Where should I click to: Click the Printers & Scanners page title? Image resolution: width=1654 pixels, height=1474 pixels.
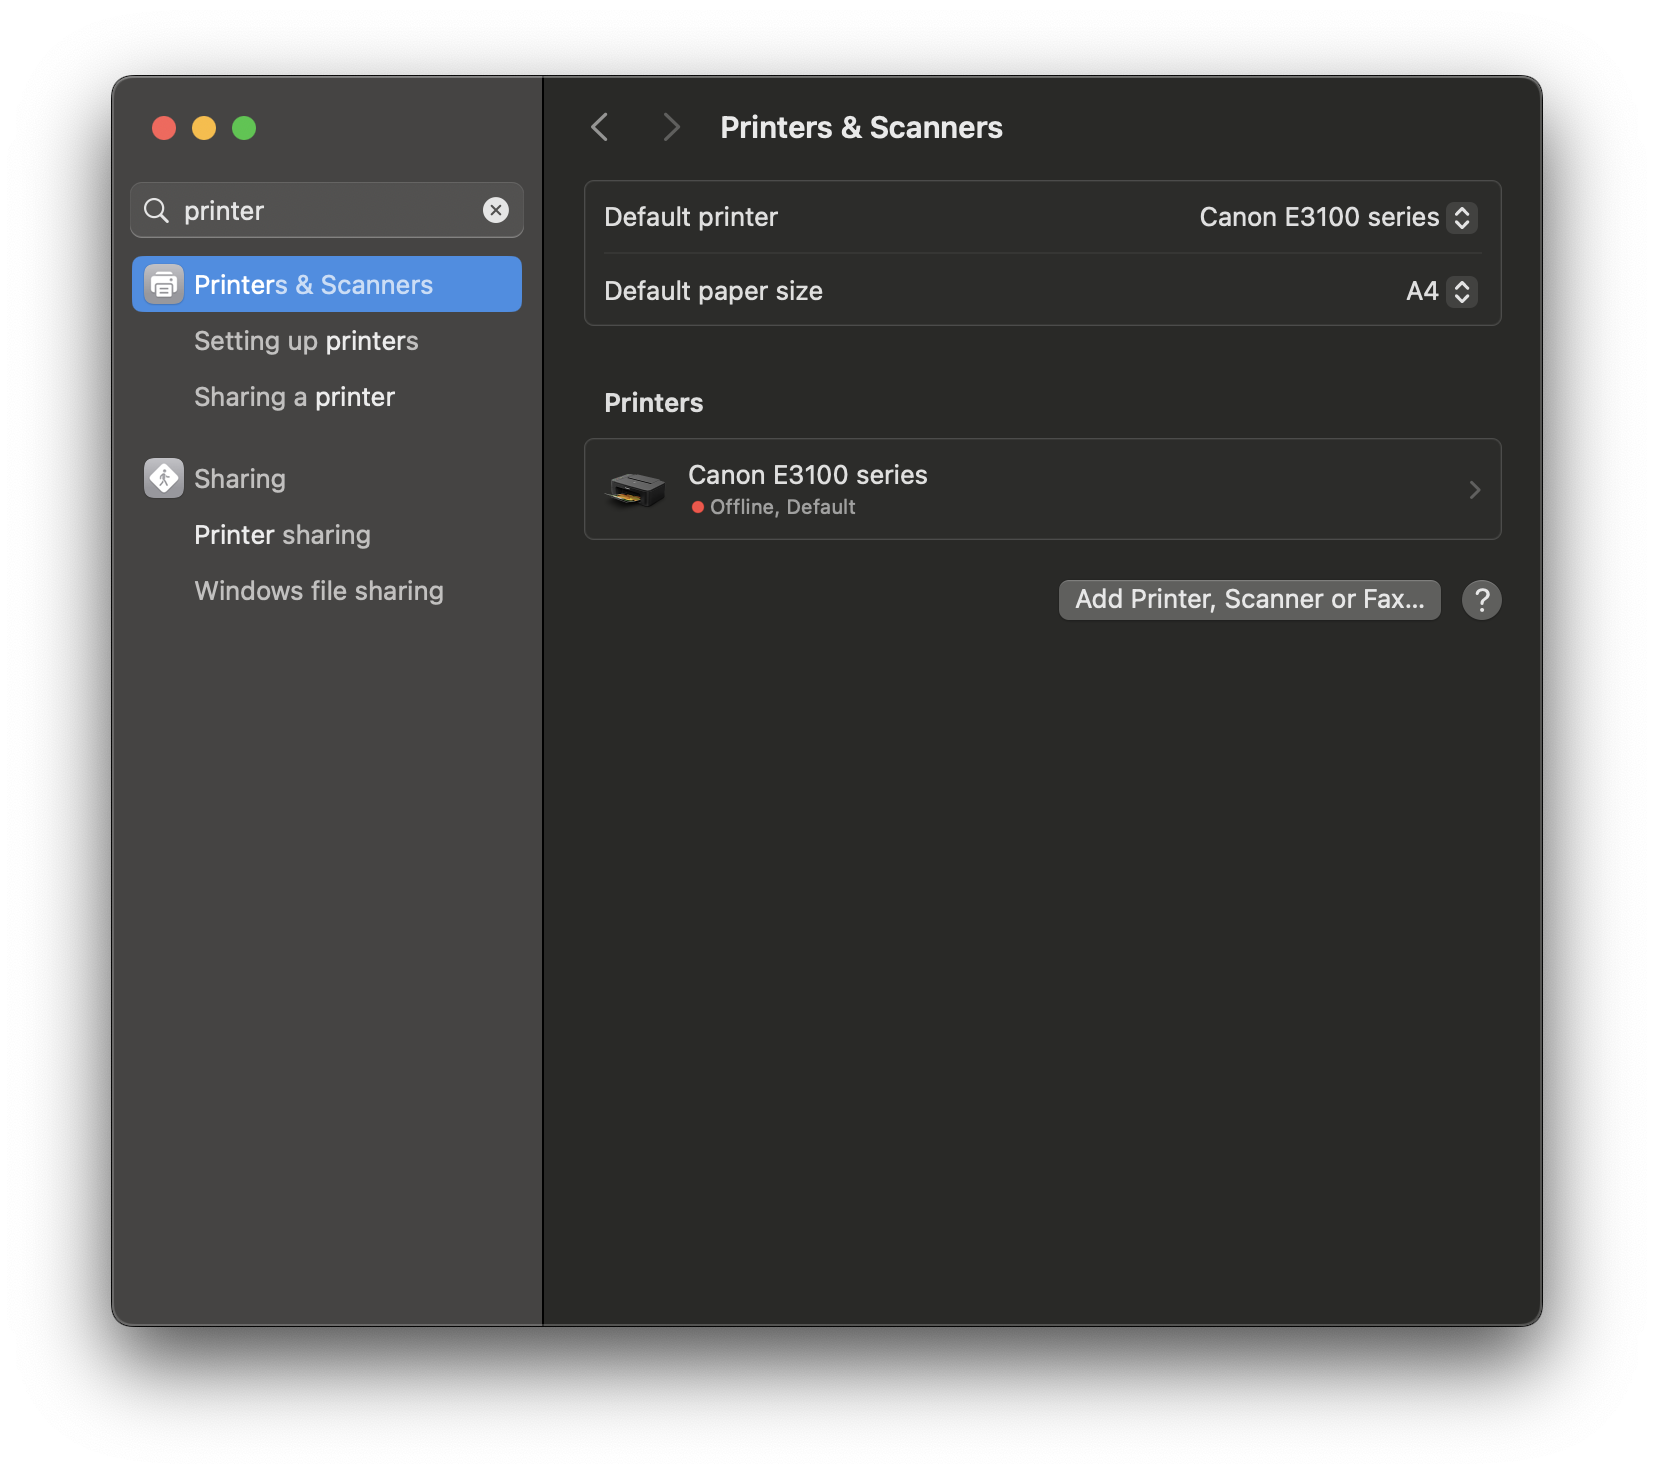coord(861,127)
